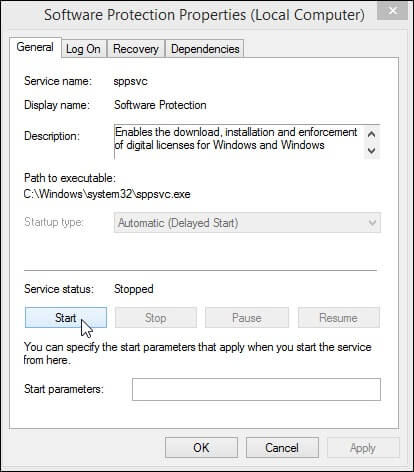Click inside the Description text box
The height and width of the screenshot is (472, 414).
[239, 142]
